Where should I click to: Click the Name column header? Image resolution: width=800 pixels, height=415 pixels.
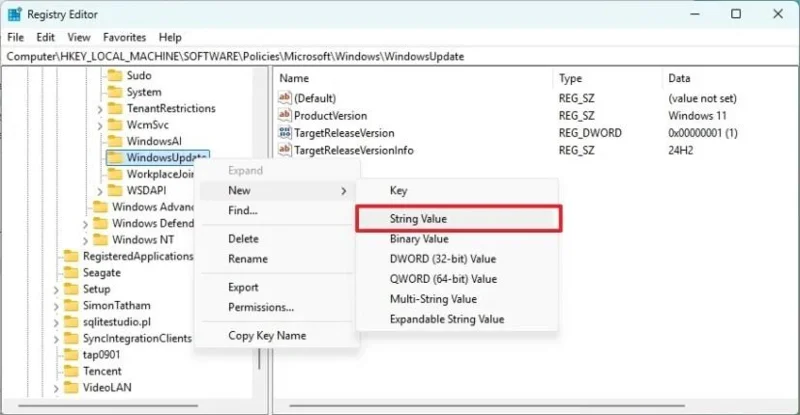414,78
